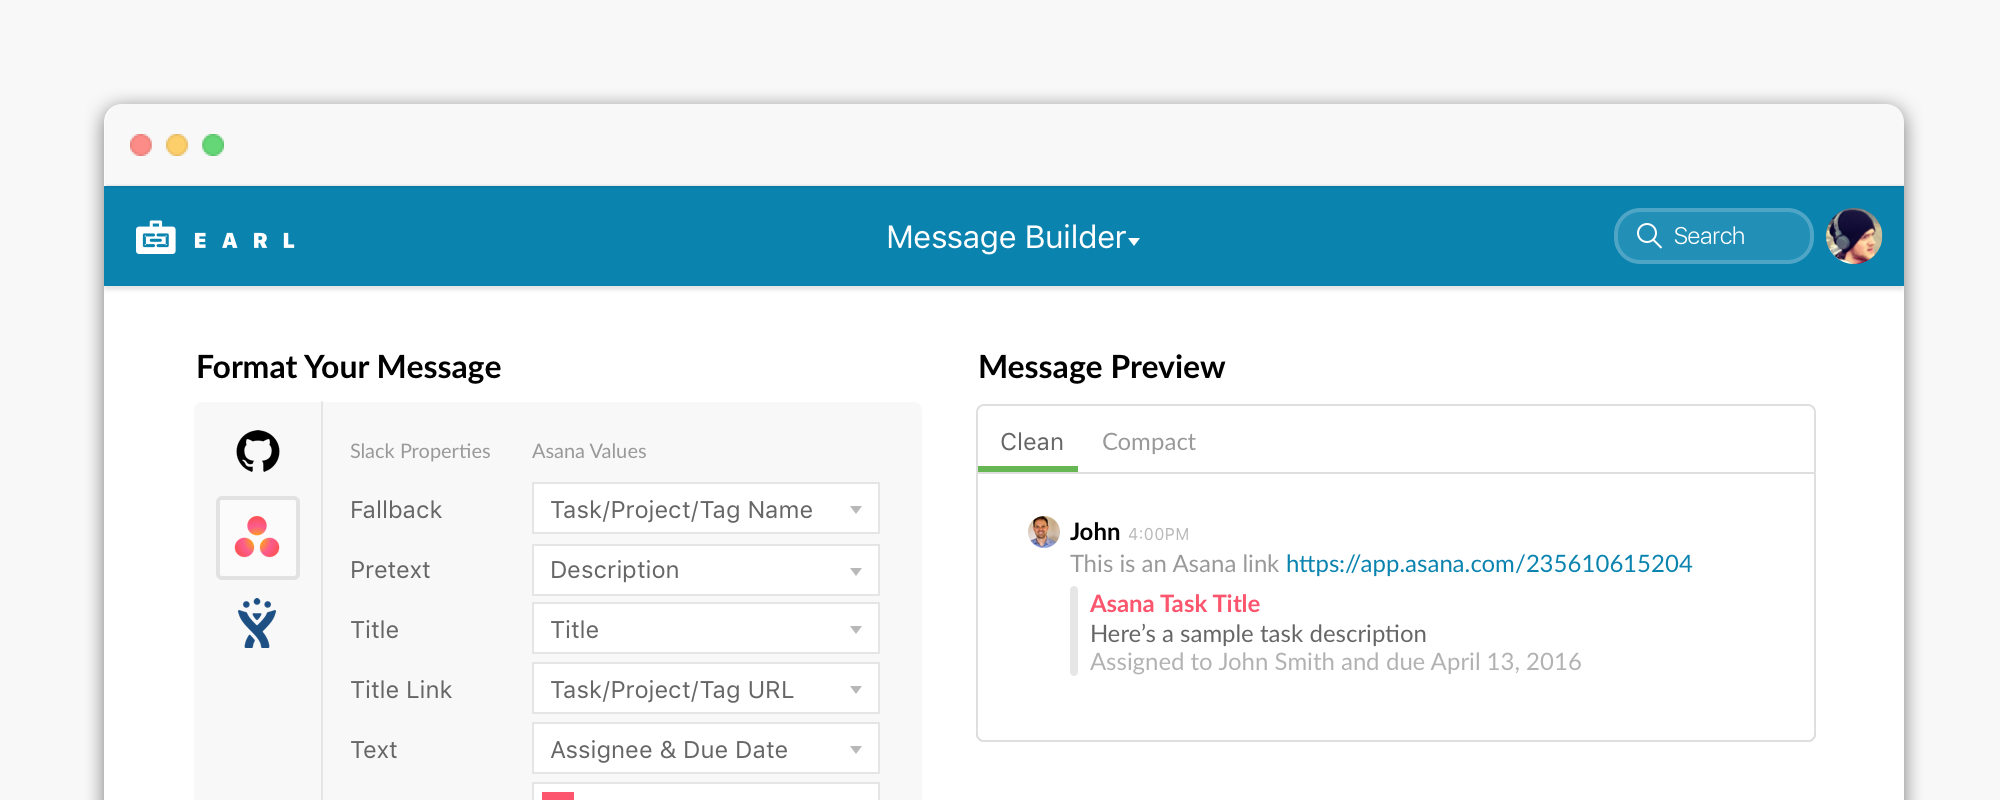This screenshot has width=2000, height=800.
Task: Click the Format Your Message heading
Action: (348, 367)
